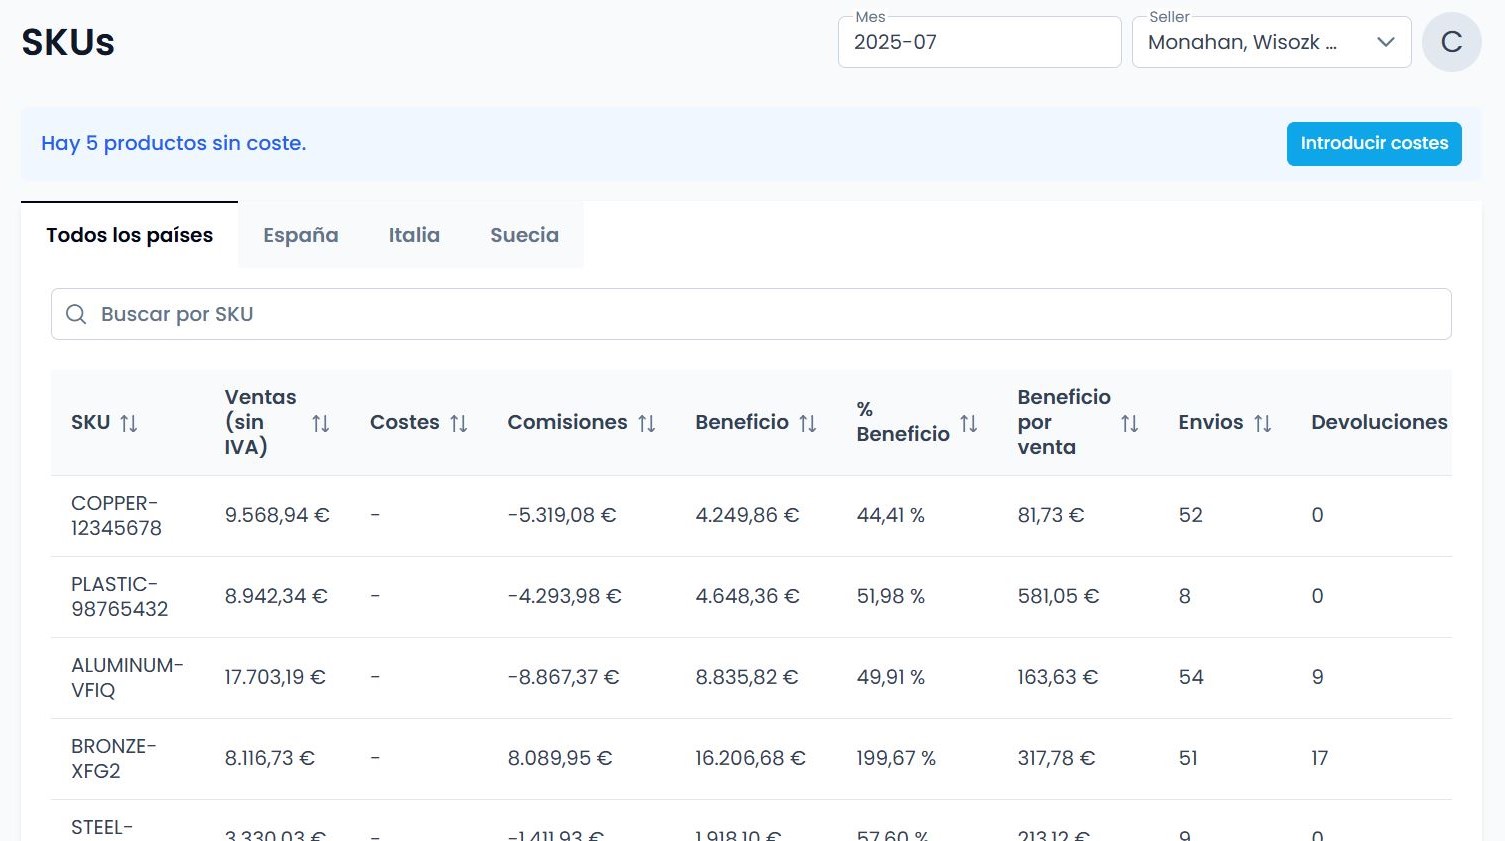Select the Todos los países tab
The image size is (1505, 841).
[x=129, y=235]
